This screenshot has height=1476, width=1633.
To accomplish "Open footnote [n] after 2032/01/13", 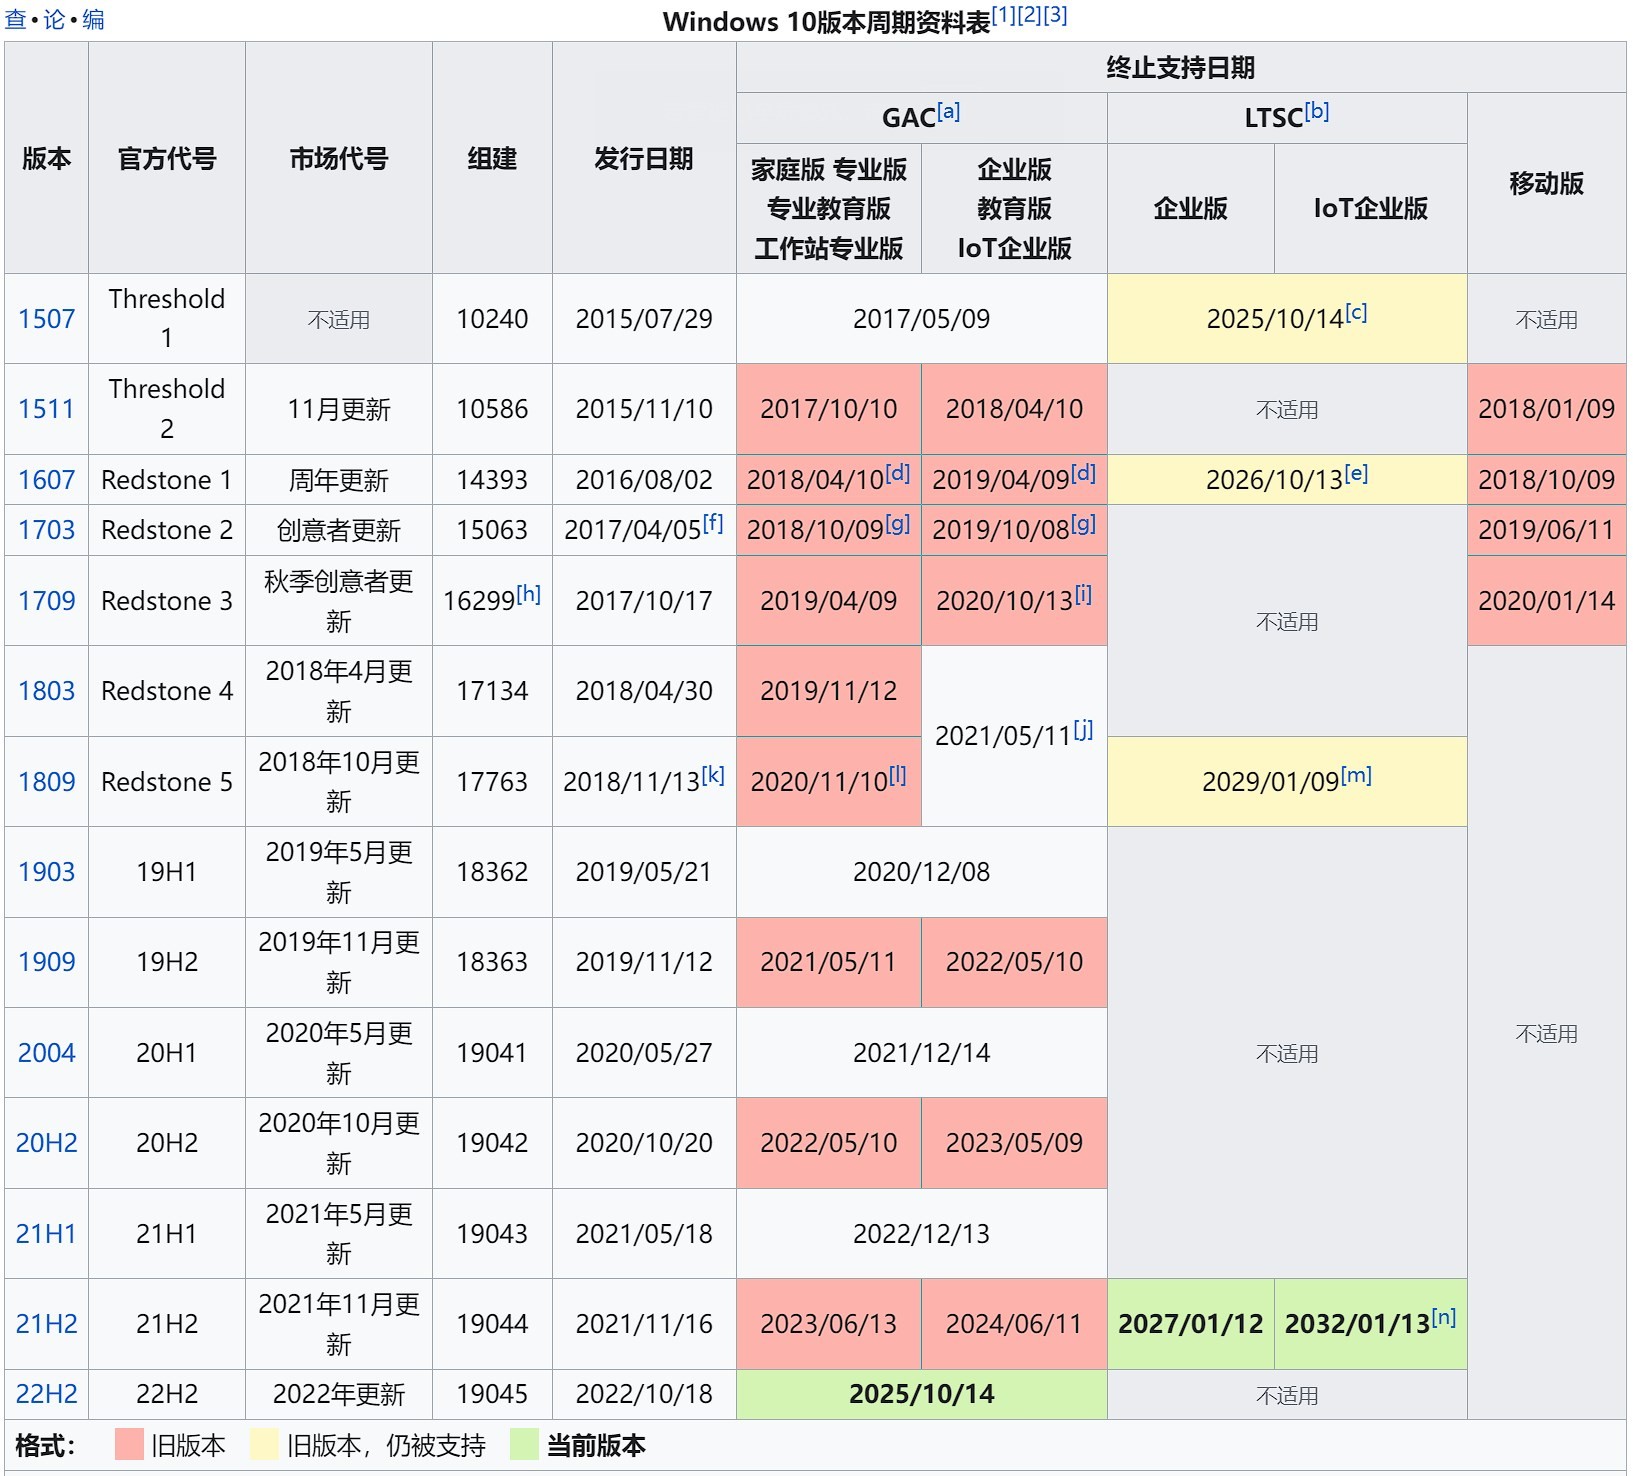I will [1444, 1317].
